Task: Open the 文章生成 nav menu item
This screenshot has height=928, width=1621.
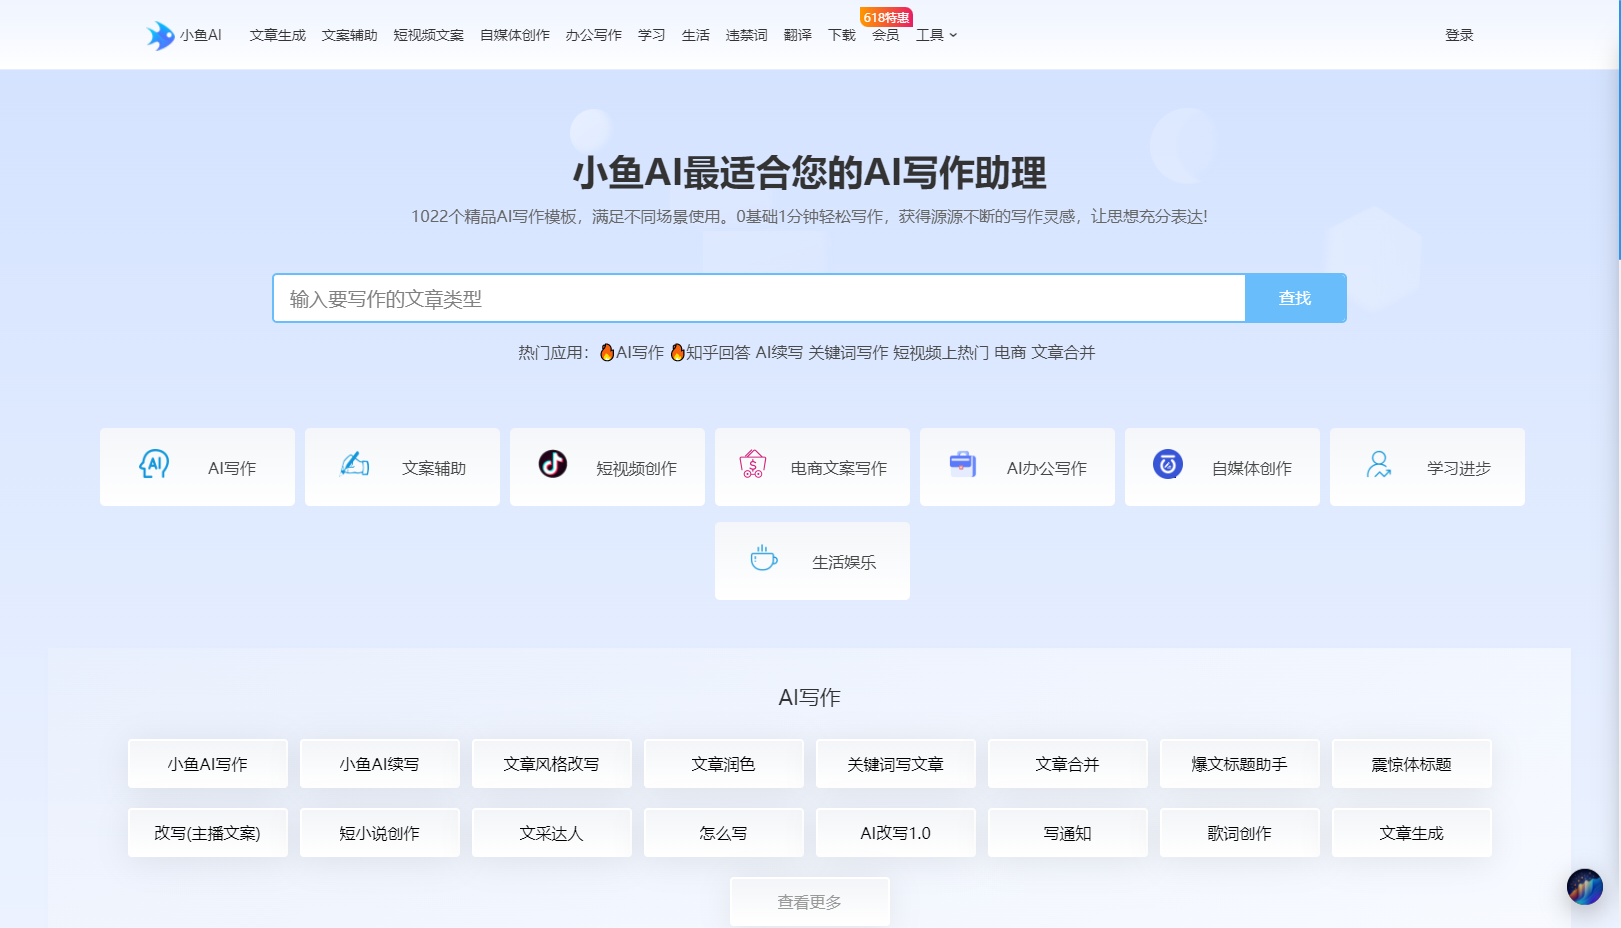Action: point(277,35)
